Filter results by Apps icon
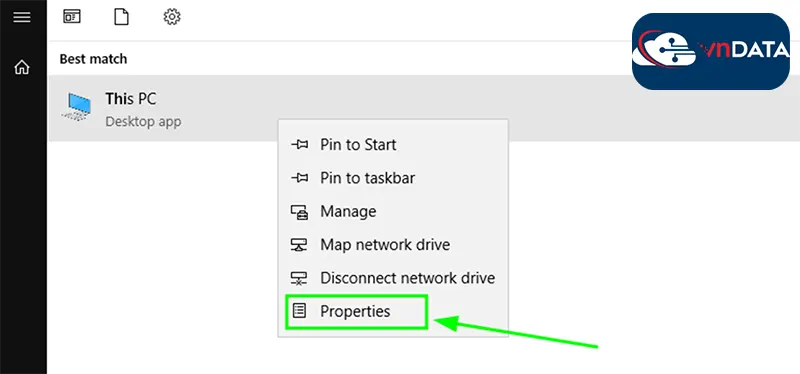The height and width of the screenshot is (374, 800). pyautogui.click(x=71, y=17)
